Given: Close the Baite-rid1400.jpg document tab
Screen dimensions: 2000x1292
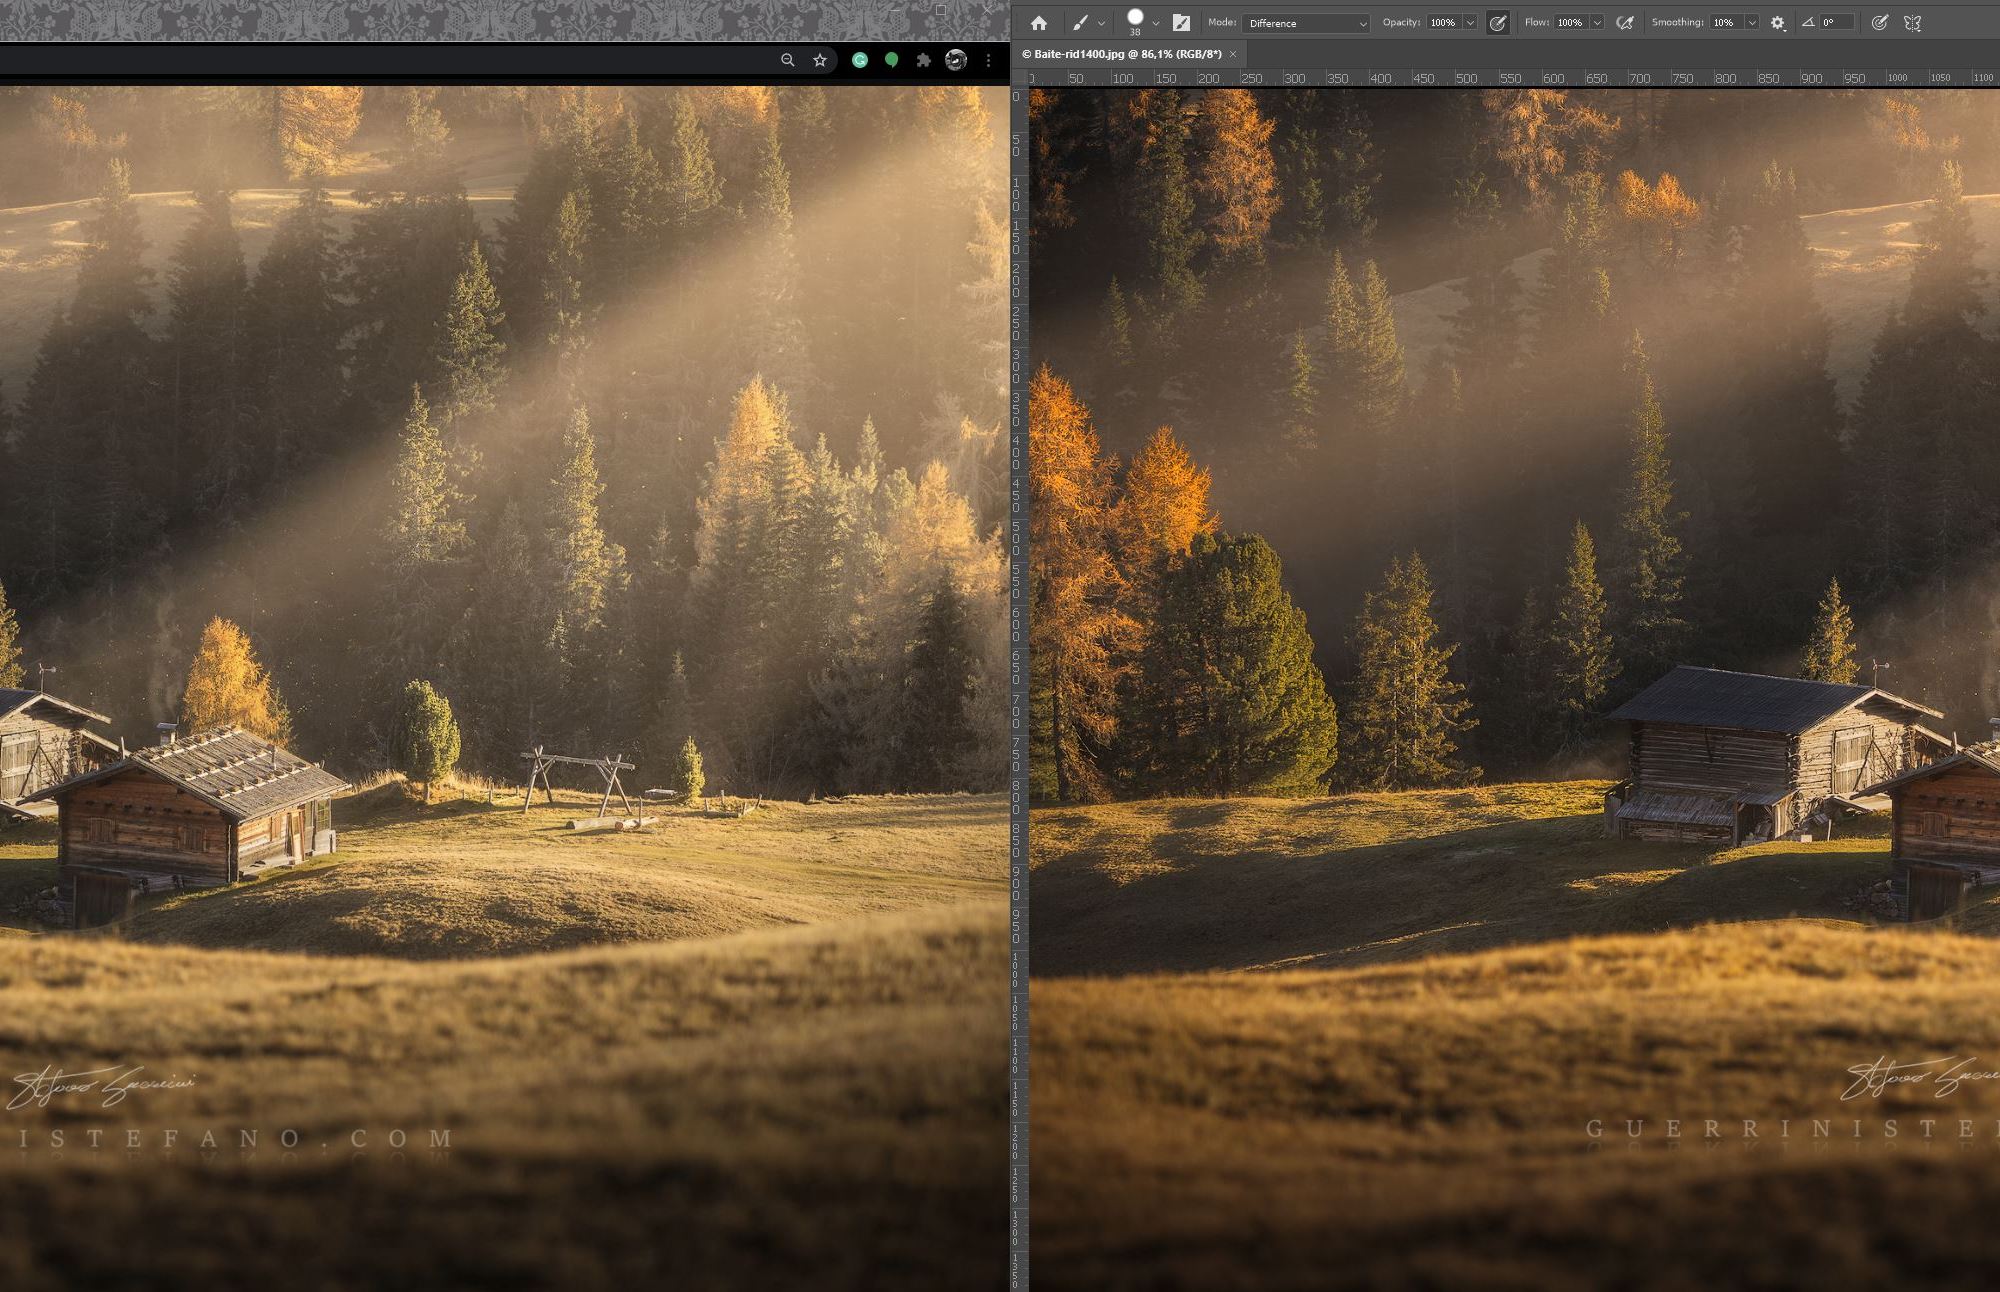Looking at the screenshot, I should [1233, 54].
